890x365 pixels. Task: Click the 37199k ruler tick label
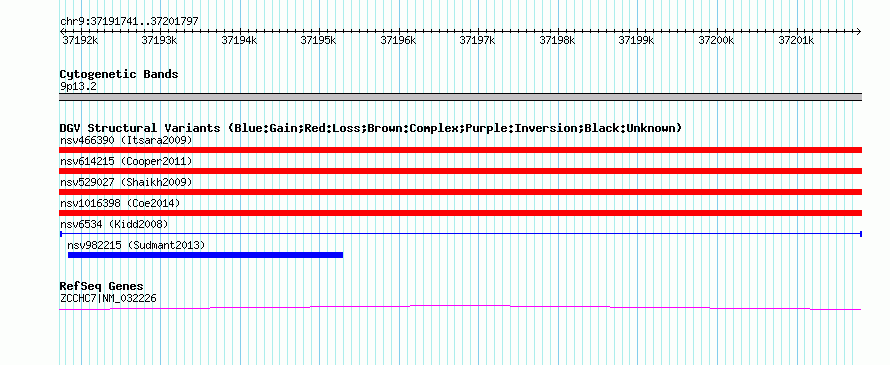click(636, 40)
